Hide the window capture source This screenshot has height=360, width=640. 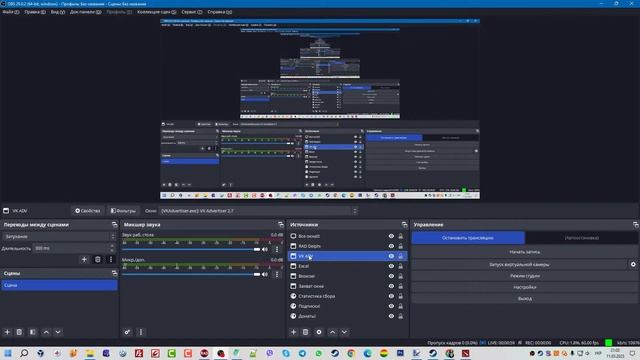(x=391, y=286)
